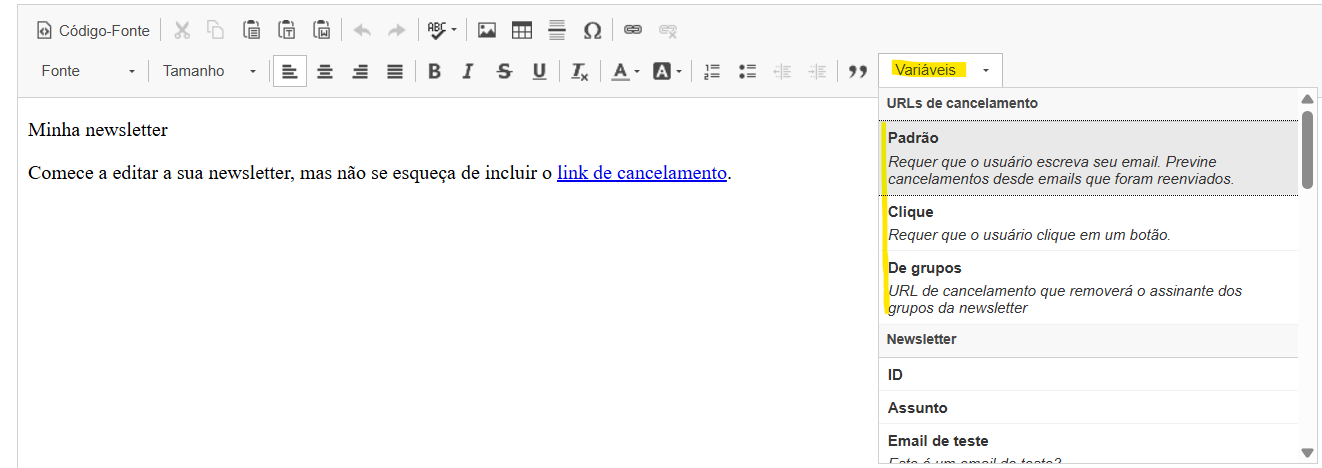Open the ABC spell check dropdown

tap(442, 30)
